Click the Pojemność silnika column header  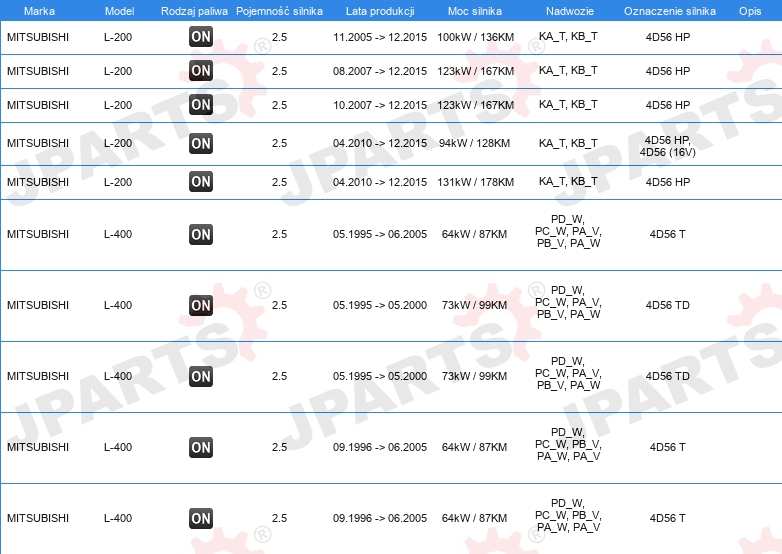(x=279, y=11)
